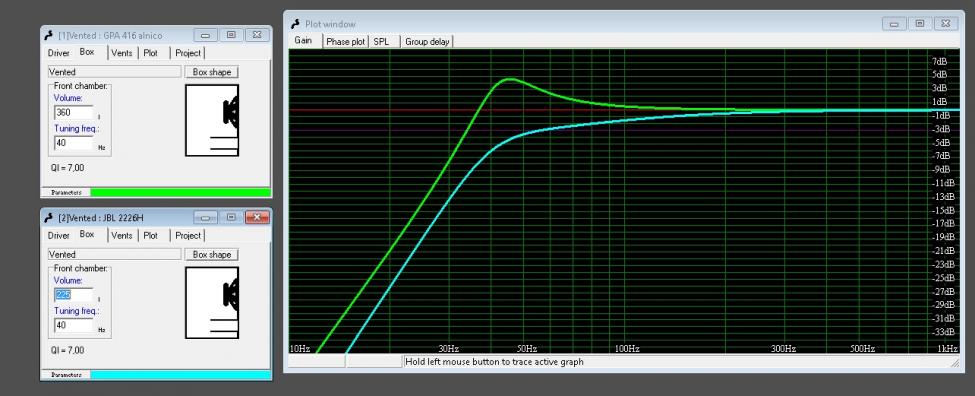
Task: Open Vents tab in GPA 416 window
Action: (122, 53)
